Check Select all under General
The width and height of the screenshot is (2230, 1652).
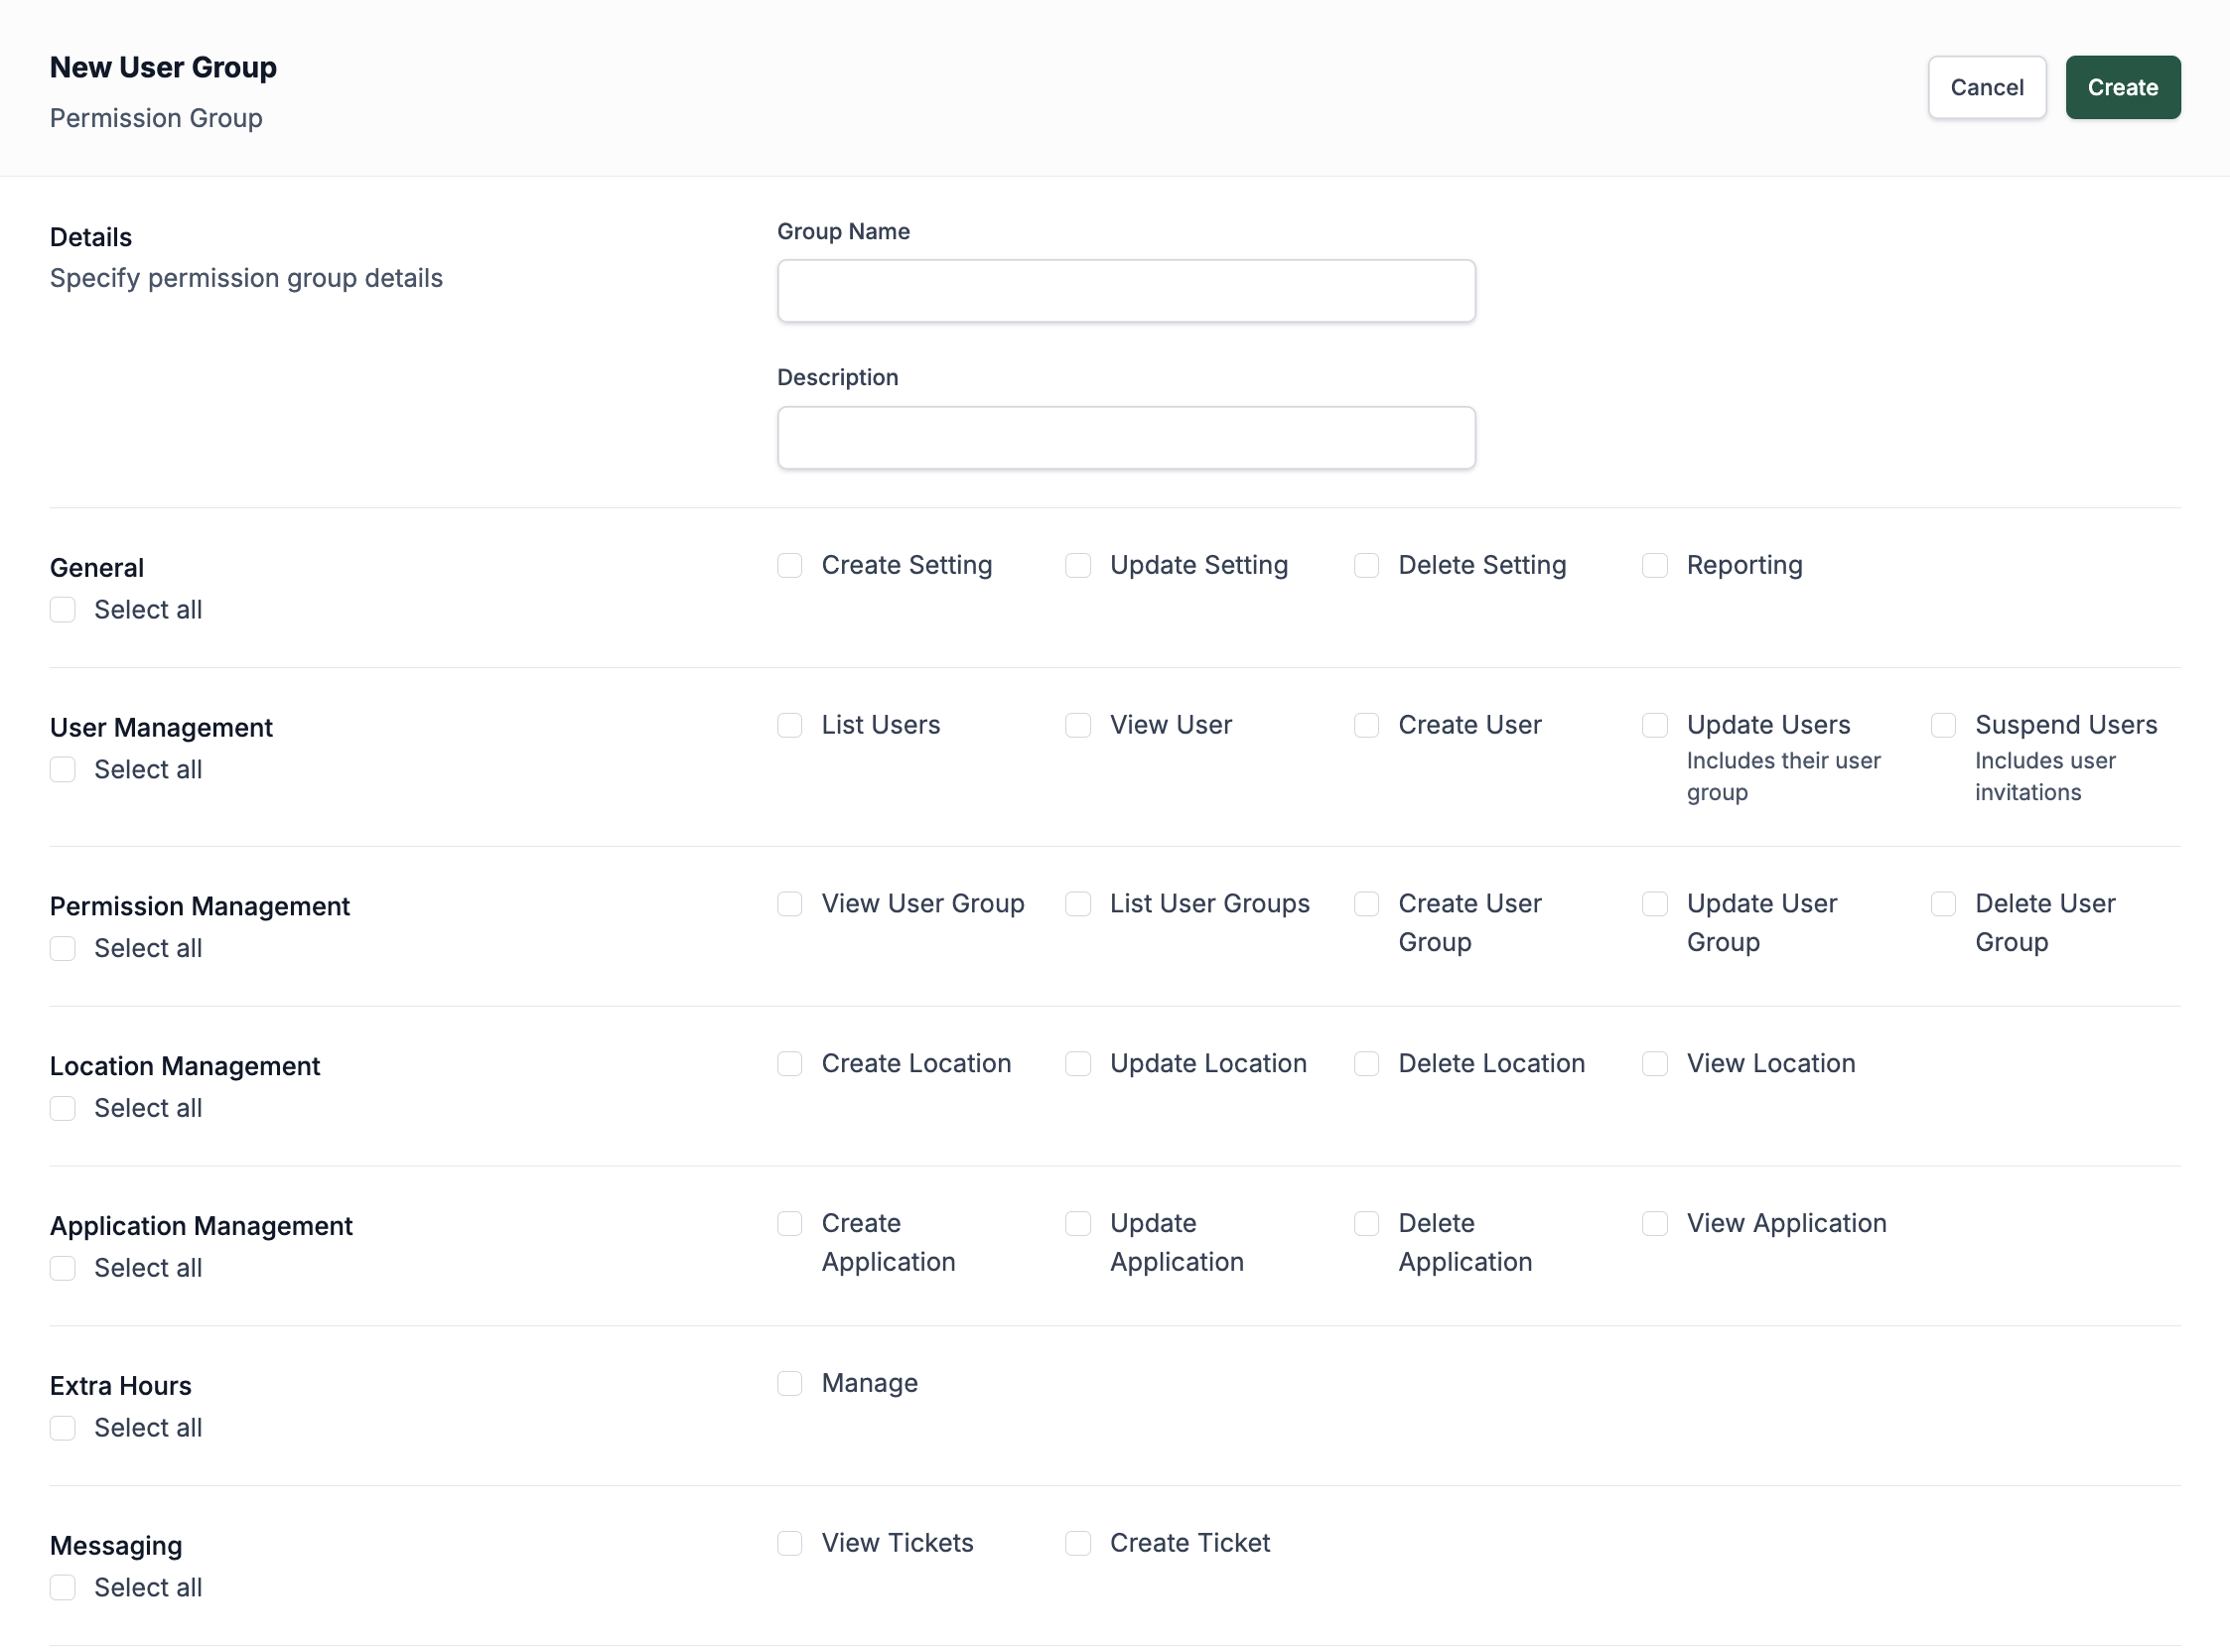tap(63, 609)
